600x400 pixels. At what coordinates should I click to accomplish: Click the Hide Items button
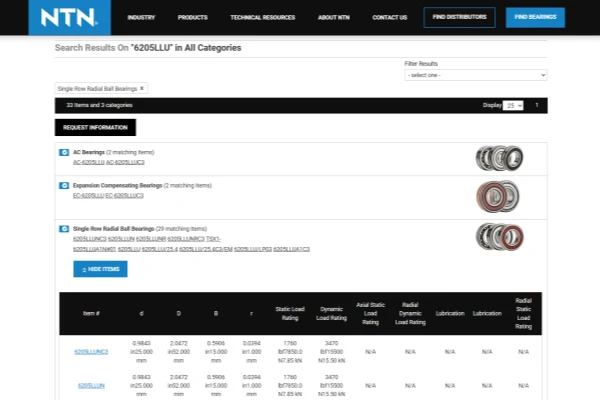tap(100, 269)
